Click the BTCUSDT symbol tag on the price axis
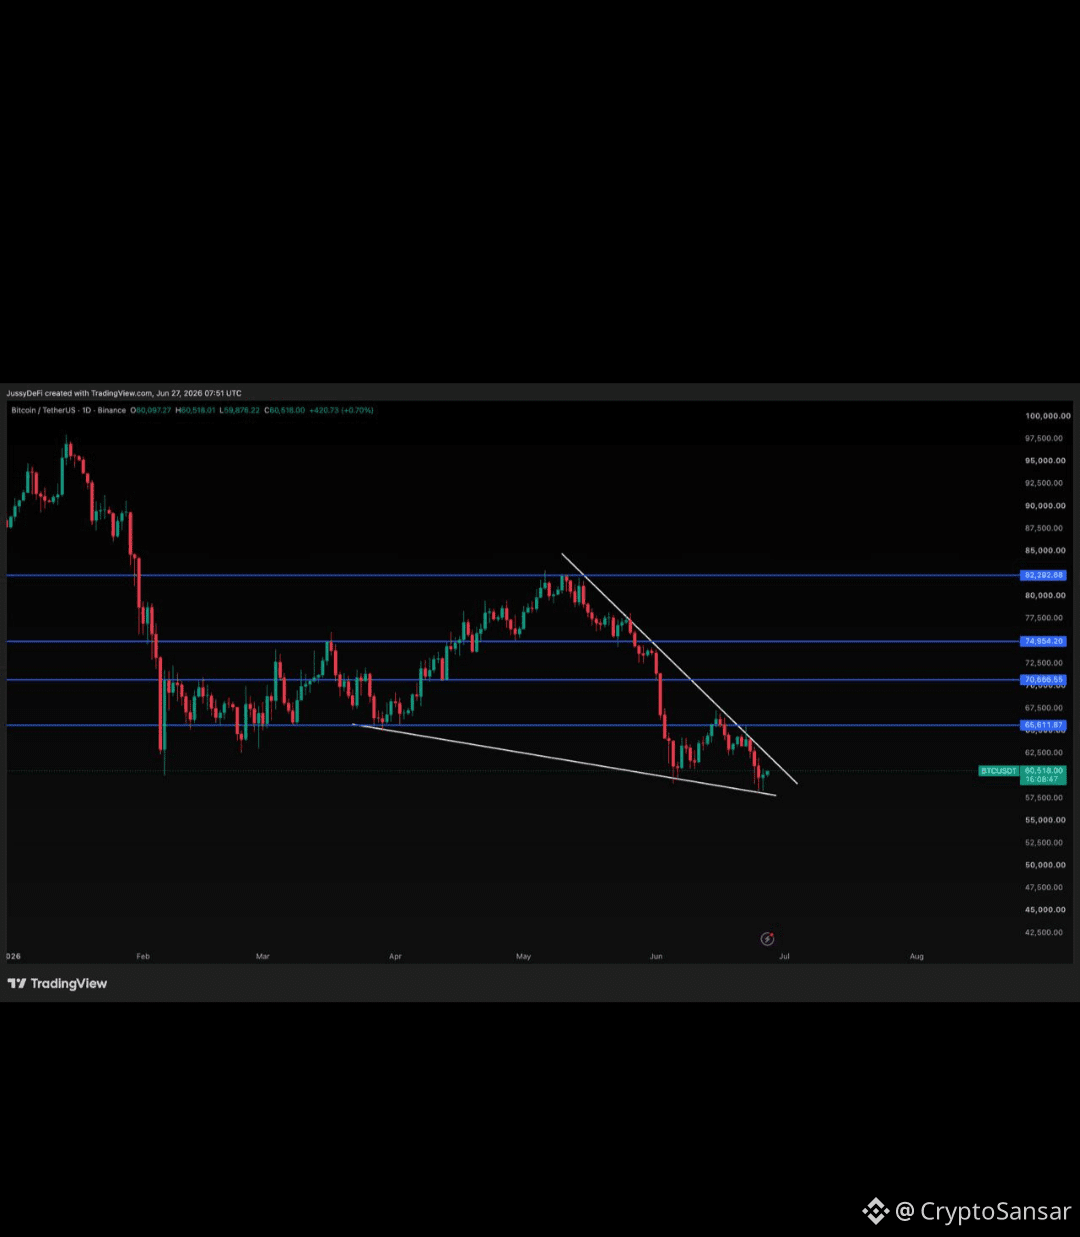This screenshot has width=1080, height=1237. 999,771
